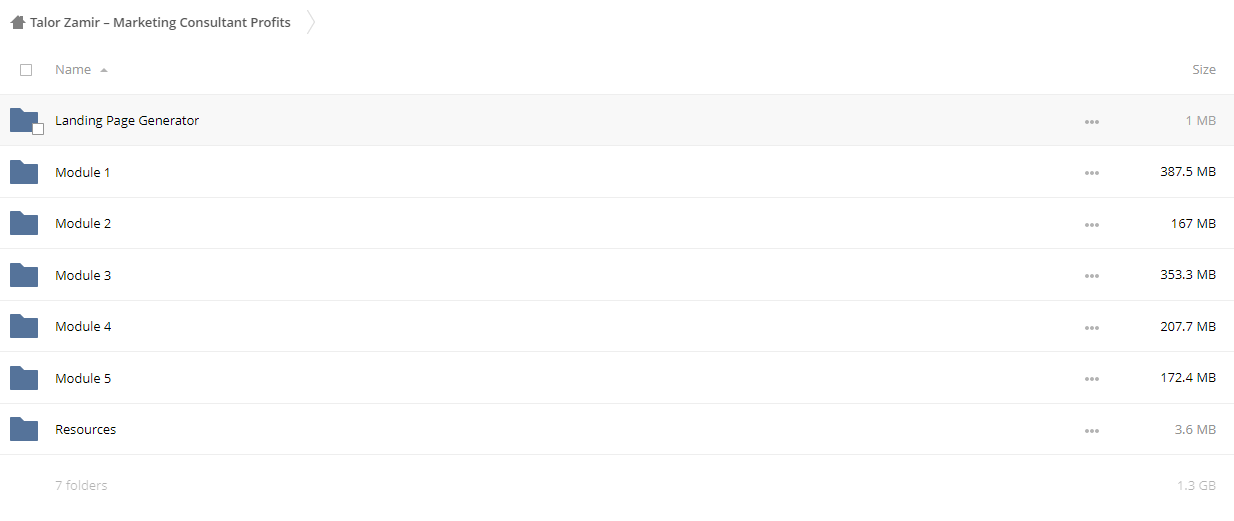Toggle Name column sort arrow

[104, 71]
